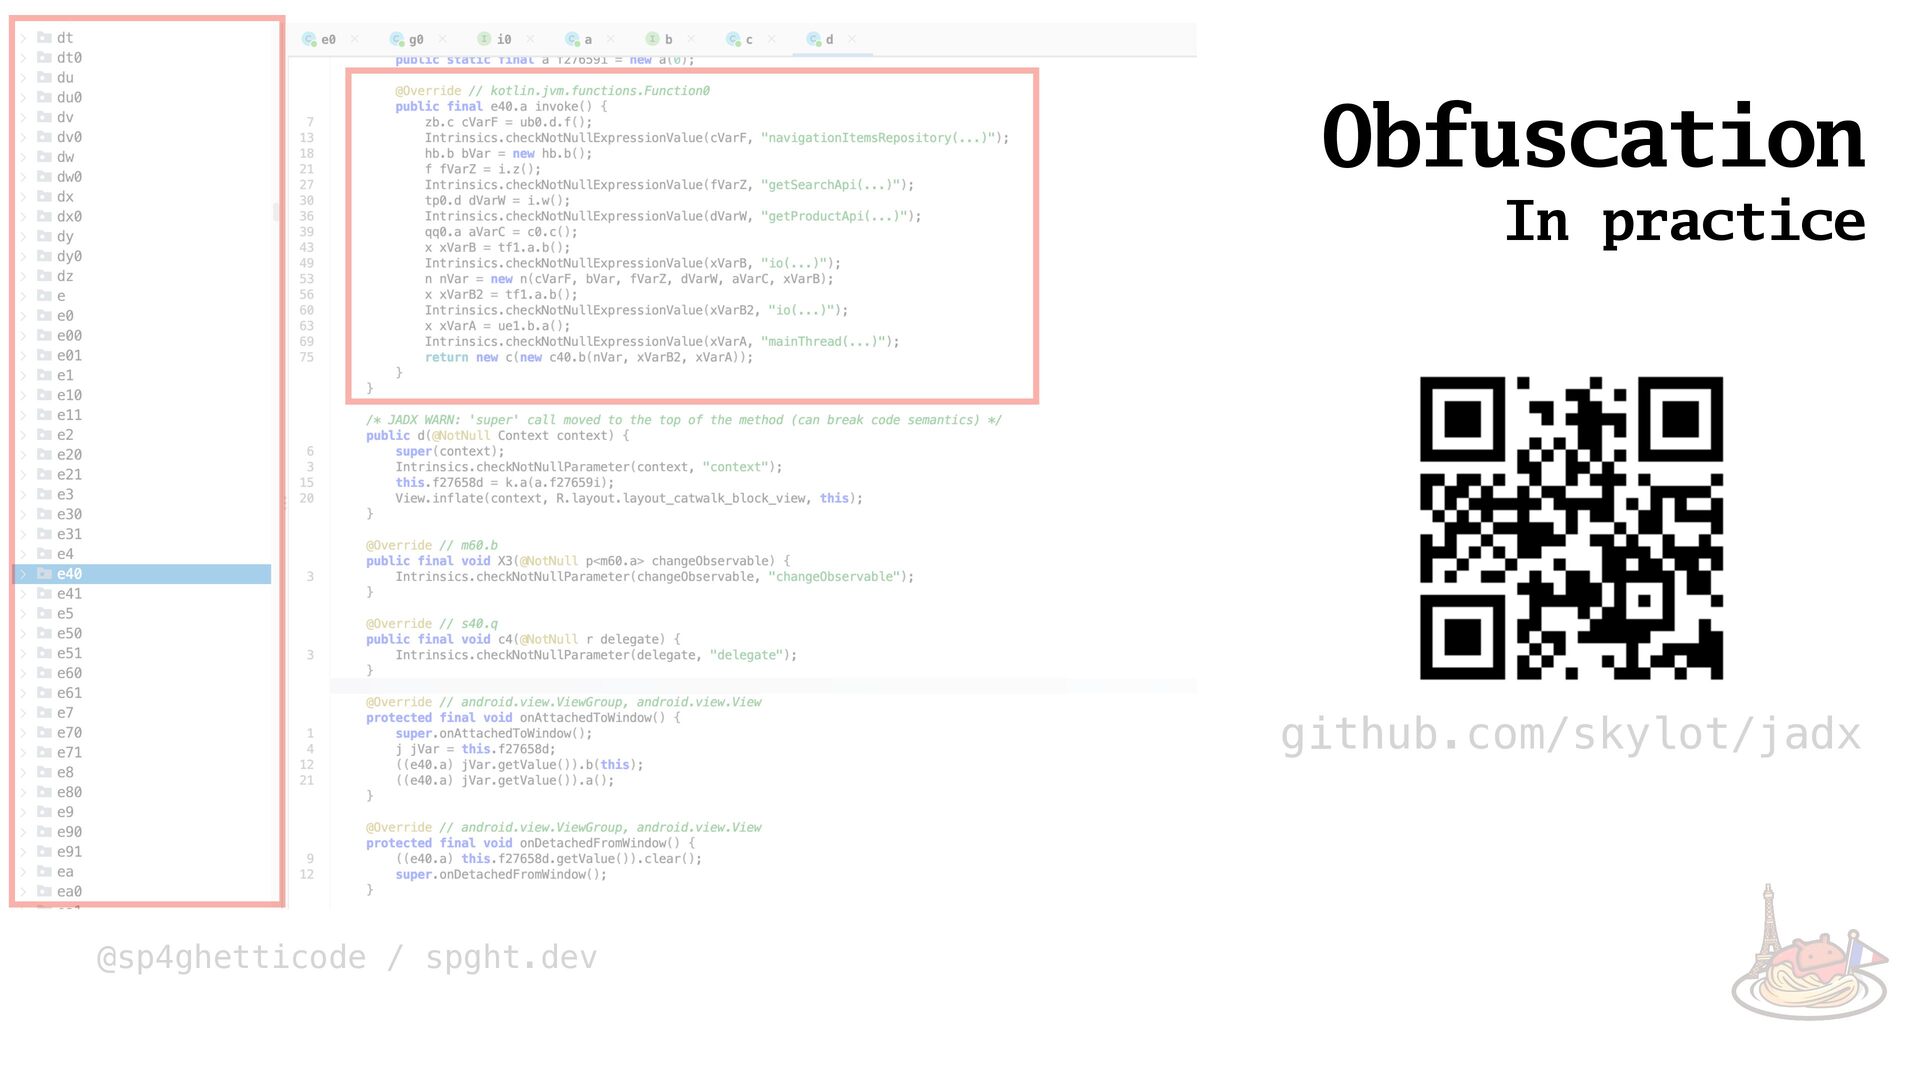
Task: Click interface icon on tab b
Action: tap(652, 40)
